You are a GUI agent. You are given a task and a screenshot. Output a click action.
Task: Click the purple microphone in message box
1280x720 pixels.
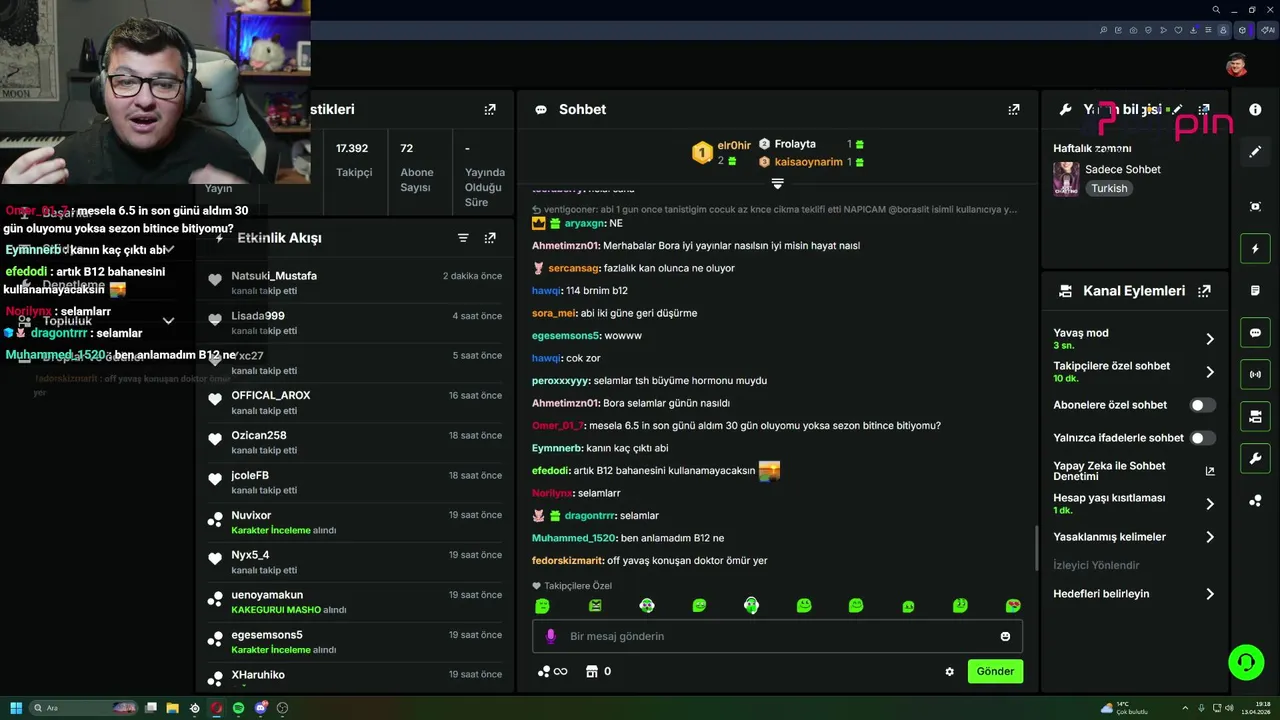tap(550, 636)
